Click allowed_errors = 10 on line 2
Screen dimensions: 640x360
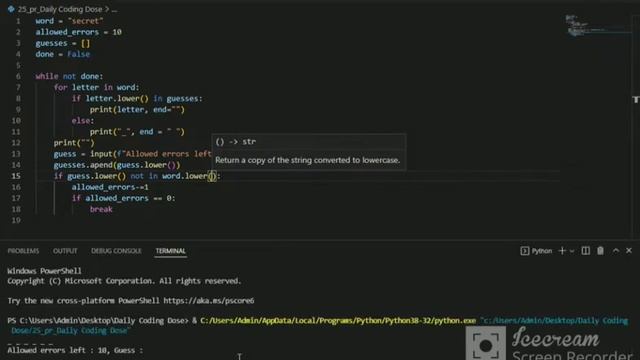coord(78,32)
